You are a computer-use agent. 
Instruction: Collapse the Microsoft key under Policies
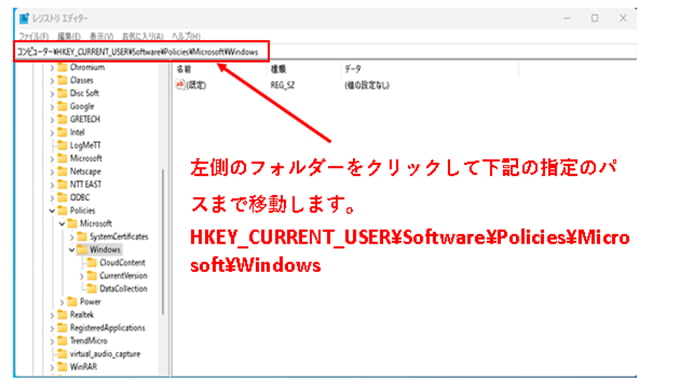click(62, 224)
